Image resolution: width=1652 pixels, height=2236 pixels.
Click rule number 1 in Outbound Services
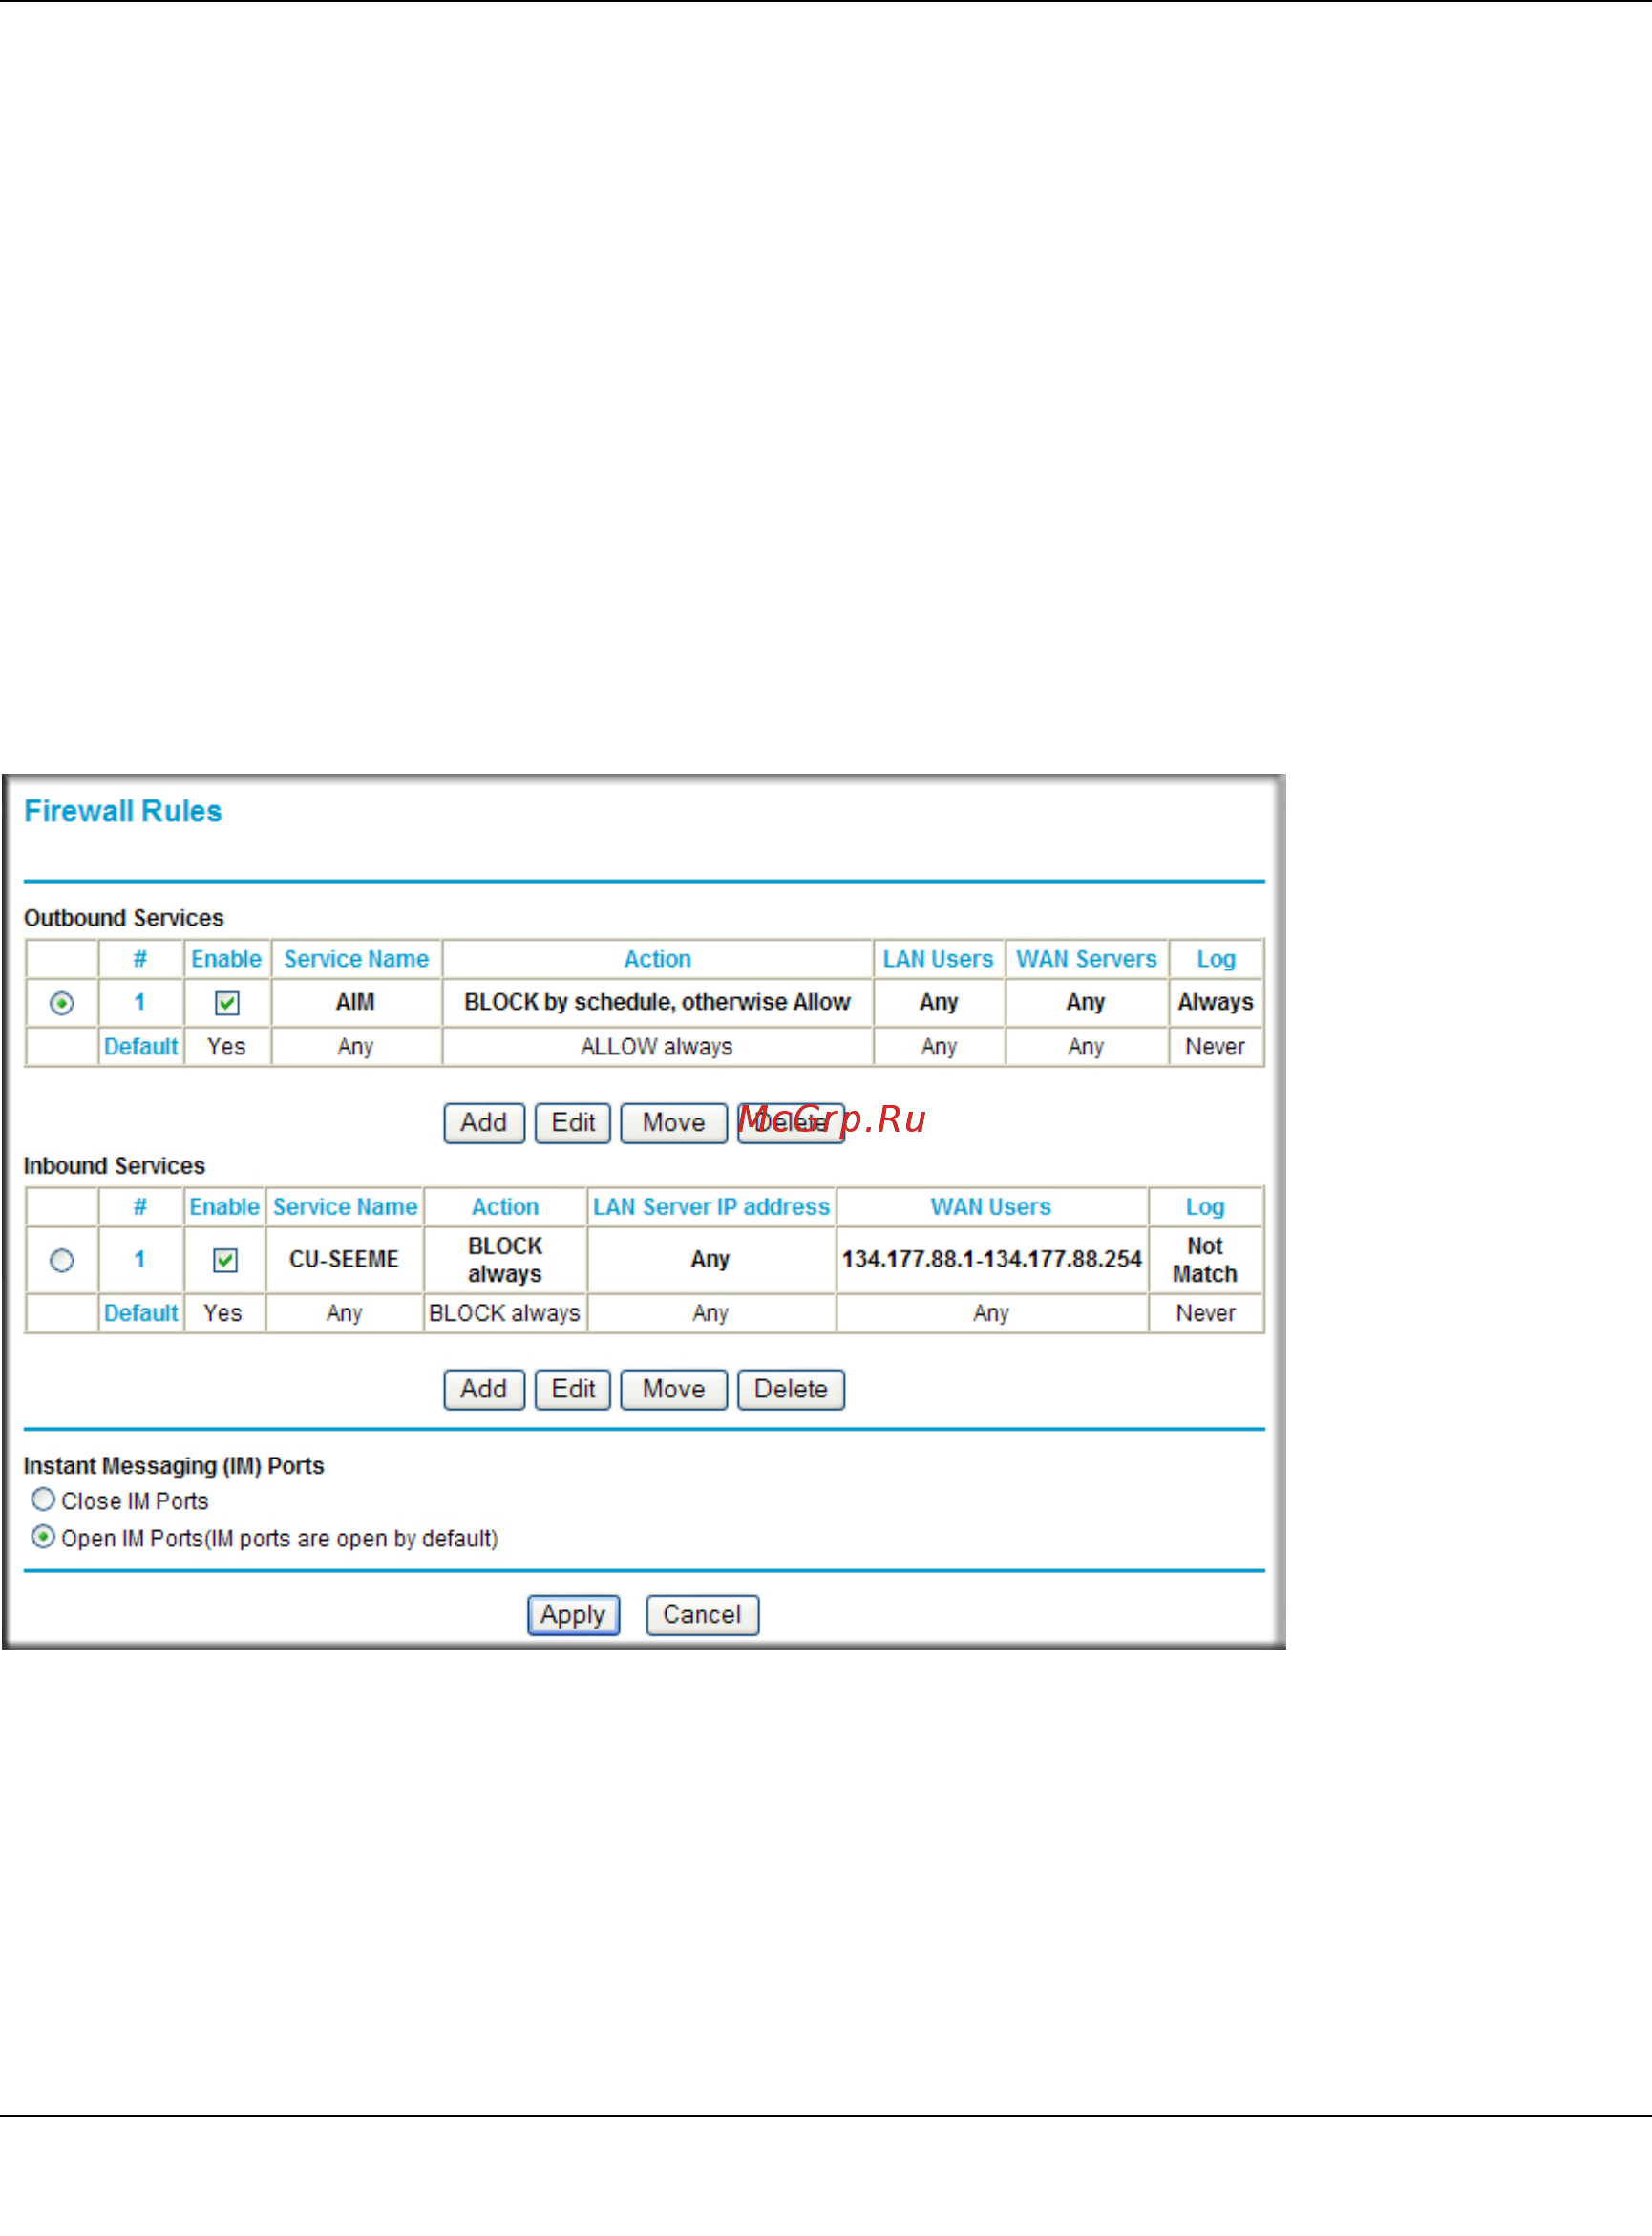pyautogui.click(x=140, y=1002)
